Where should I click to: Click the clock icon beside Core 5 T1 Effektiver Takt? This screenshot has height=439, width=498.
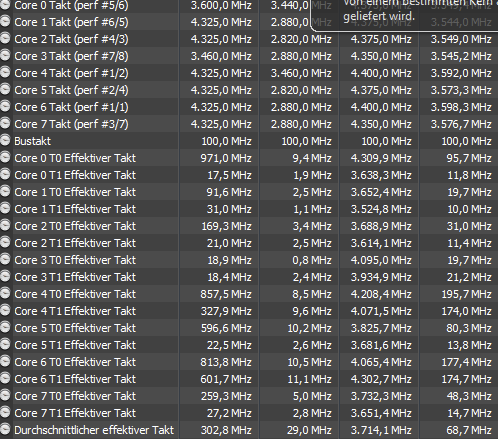5,345
